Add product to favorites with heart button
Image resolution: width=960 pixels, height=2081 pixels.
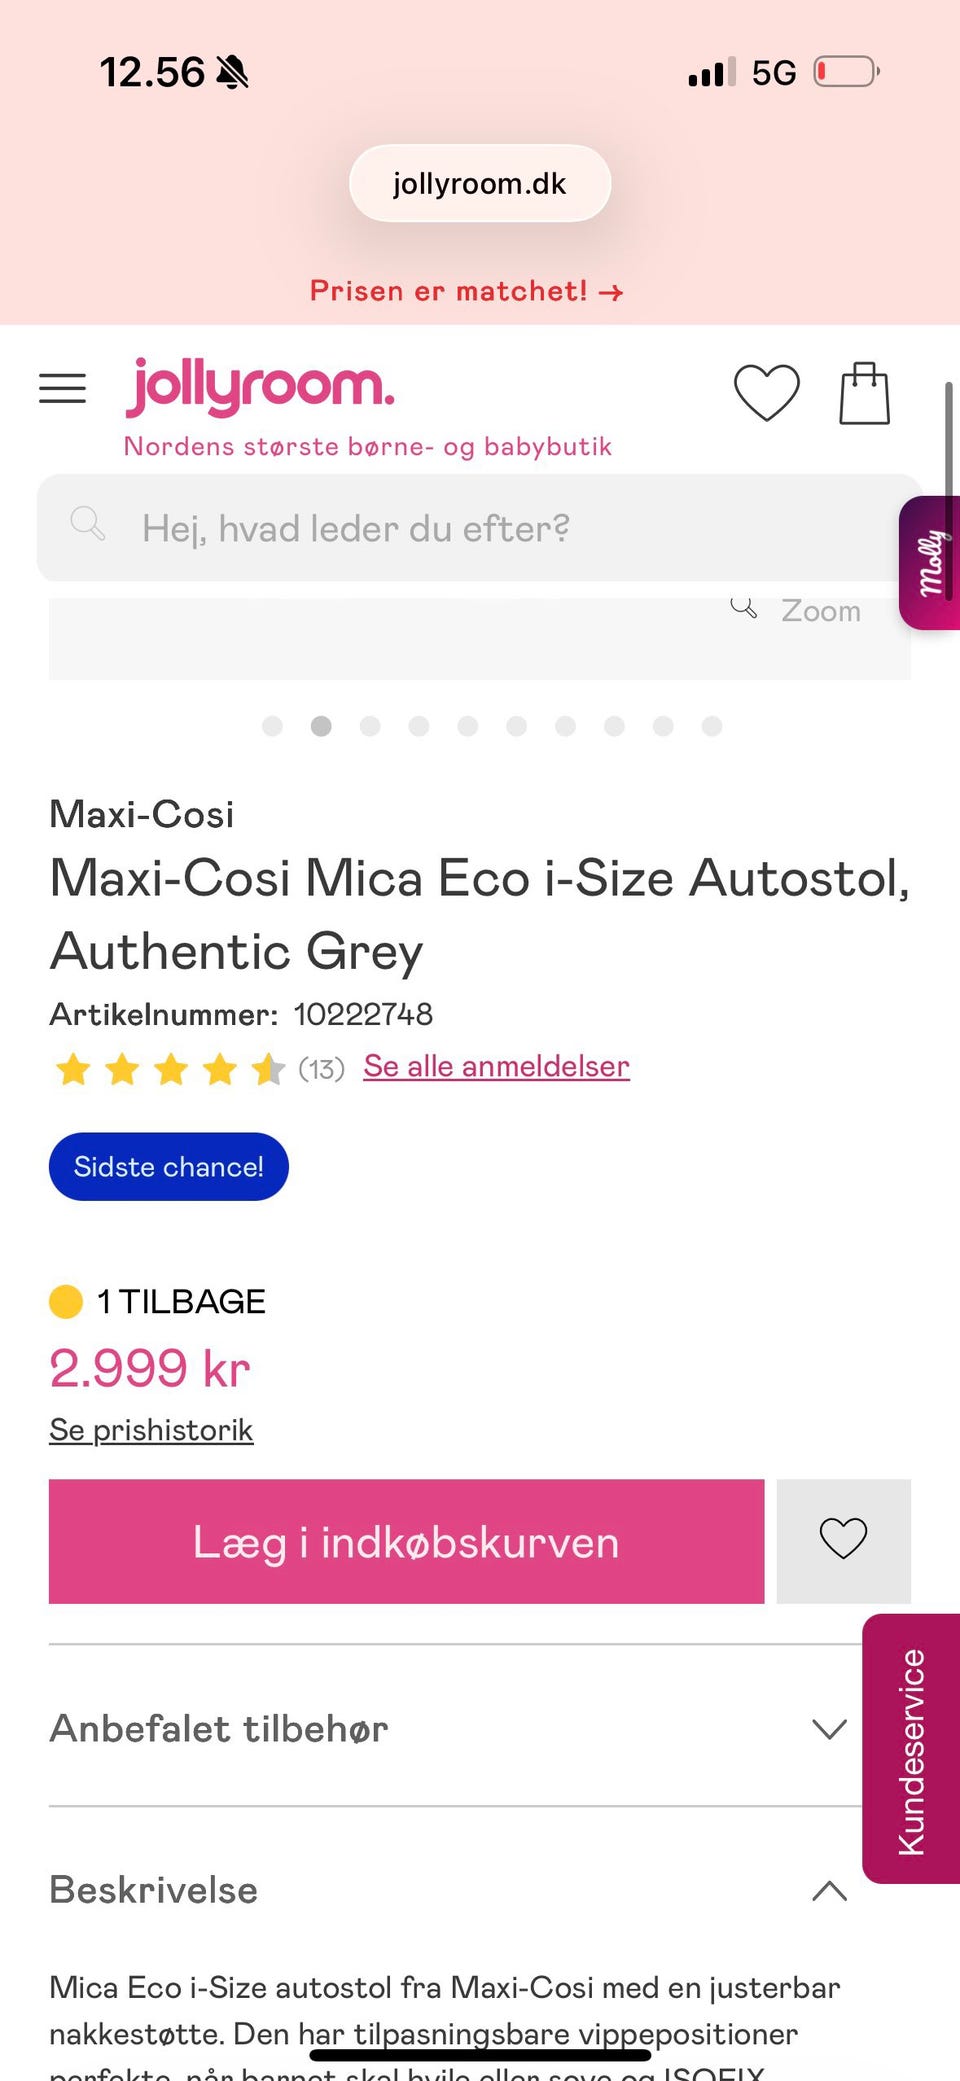point(843,1540)
